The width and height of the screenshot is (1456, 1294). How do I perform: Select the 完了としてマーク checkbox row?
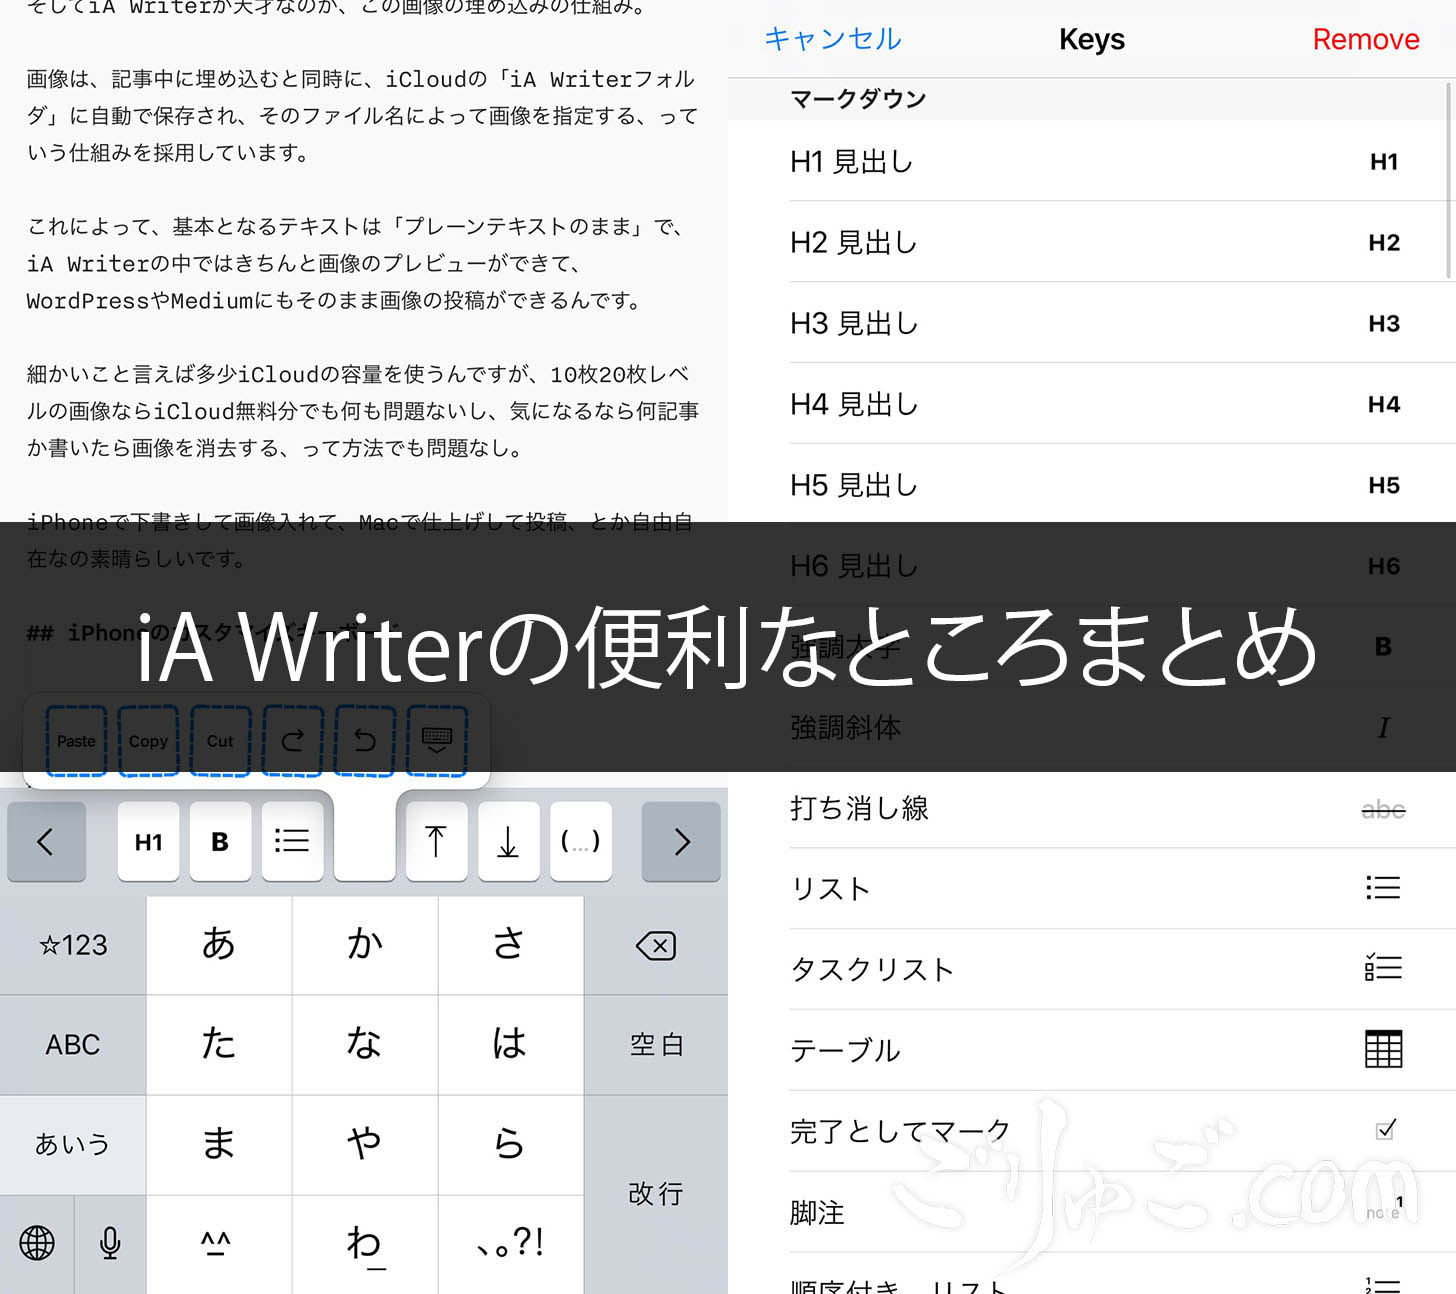point(1092,1131)
